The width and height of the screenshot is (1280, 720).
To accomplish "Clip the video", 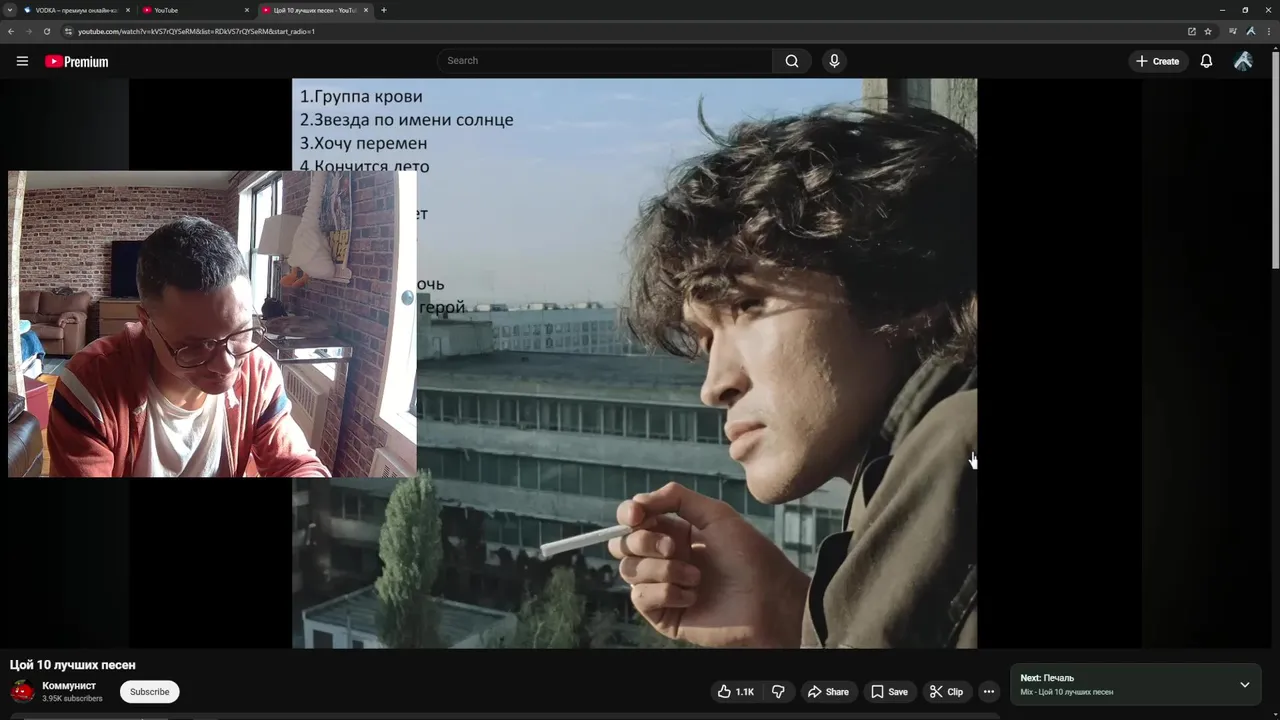I will (946, 691).
